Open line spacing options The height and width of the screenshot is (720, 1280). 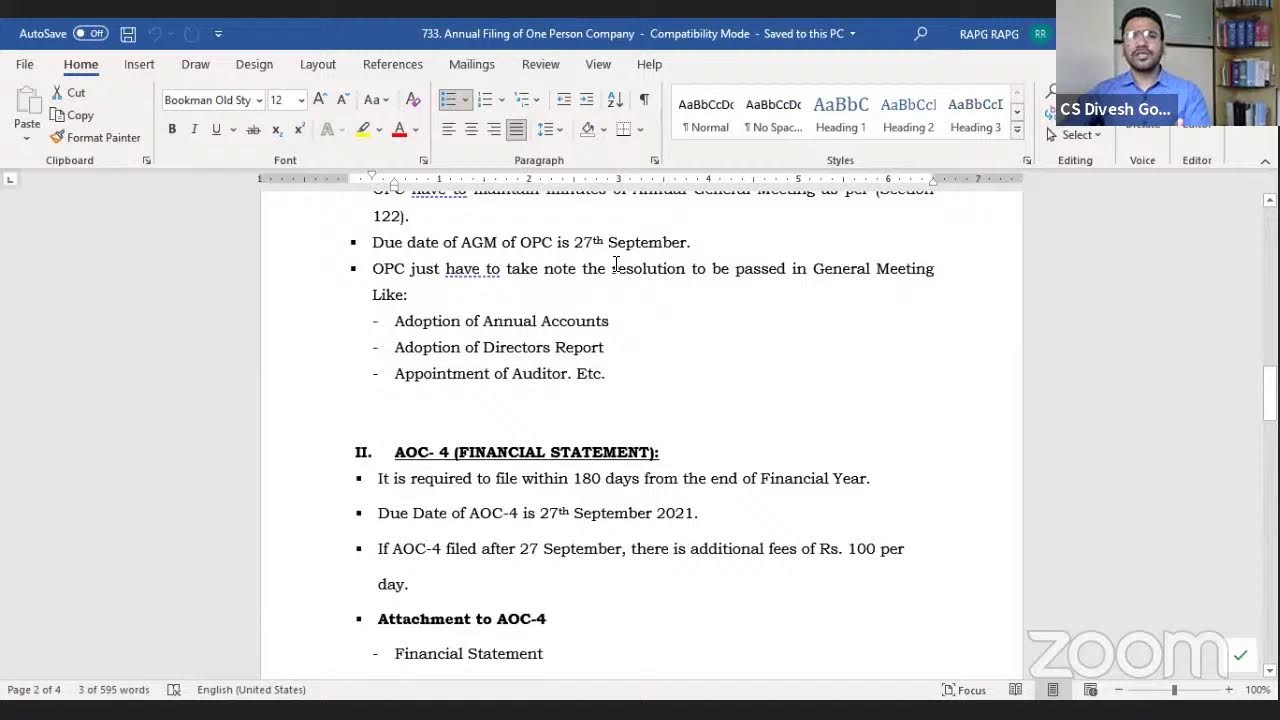pos(548,129)
